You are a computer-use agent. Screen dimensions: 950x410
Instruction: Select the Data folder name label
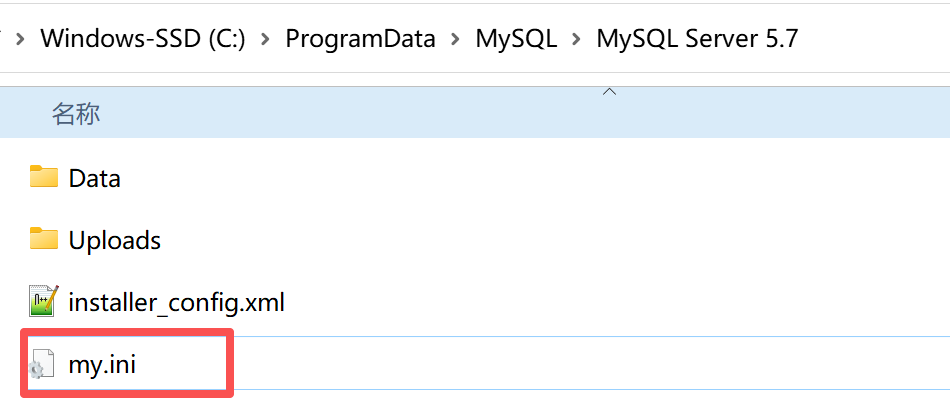pyautogui.click(x=95, y=179)
